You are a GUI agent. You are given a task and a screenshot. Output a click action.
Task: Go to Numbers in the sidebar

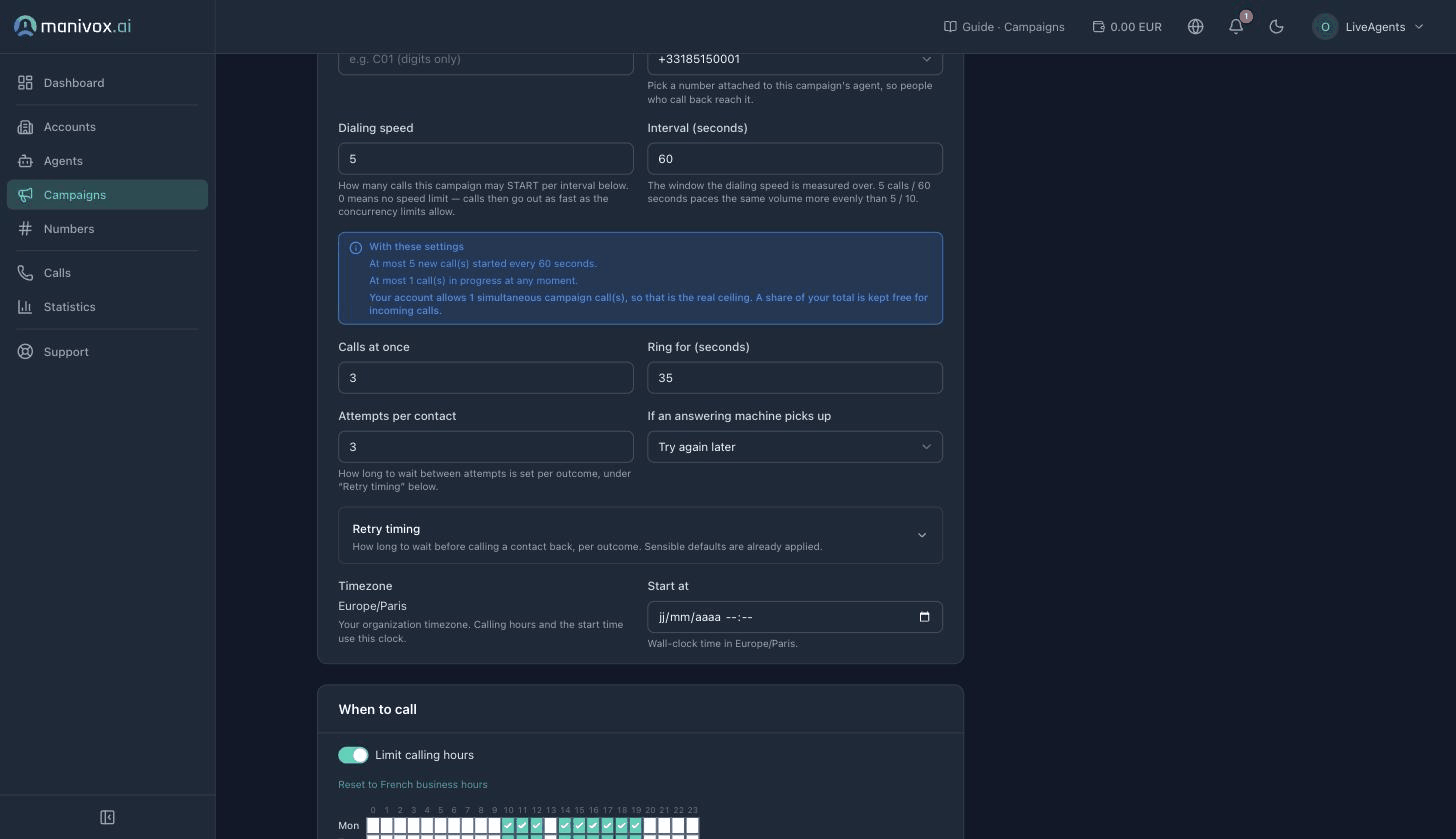point(107,229)
